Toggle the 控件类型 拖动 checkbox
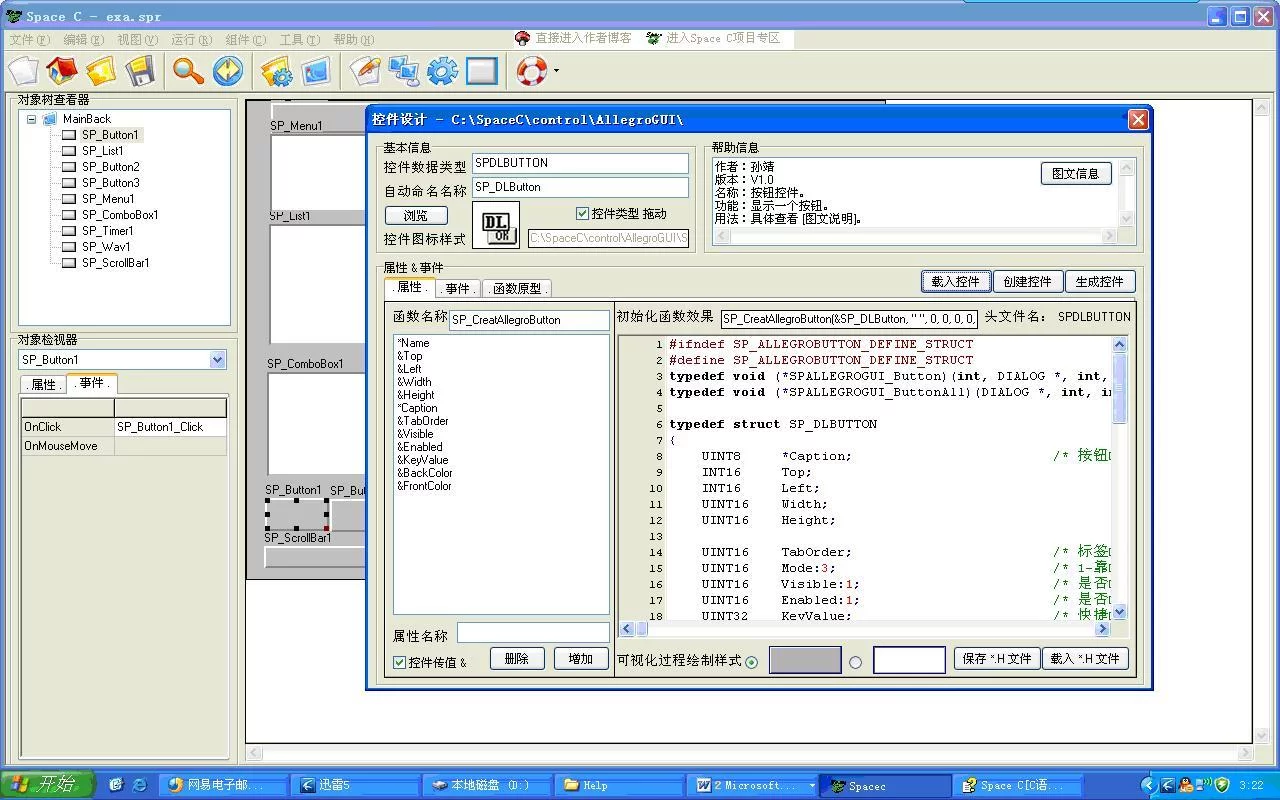 point(582,213)
